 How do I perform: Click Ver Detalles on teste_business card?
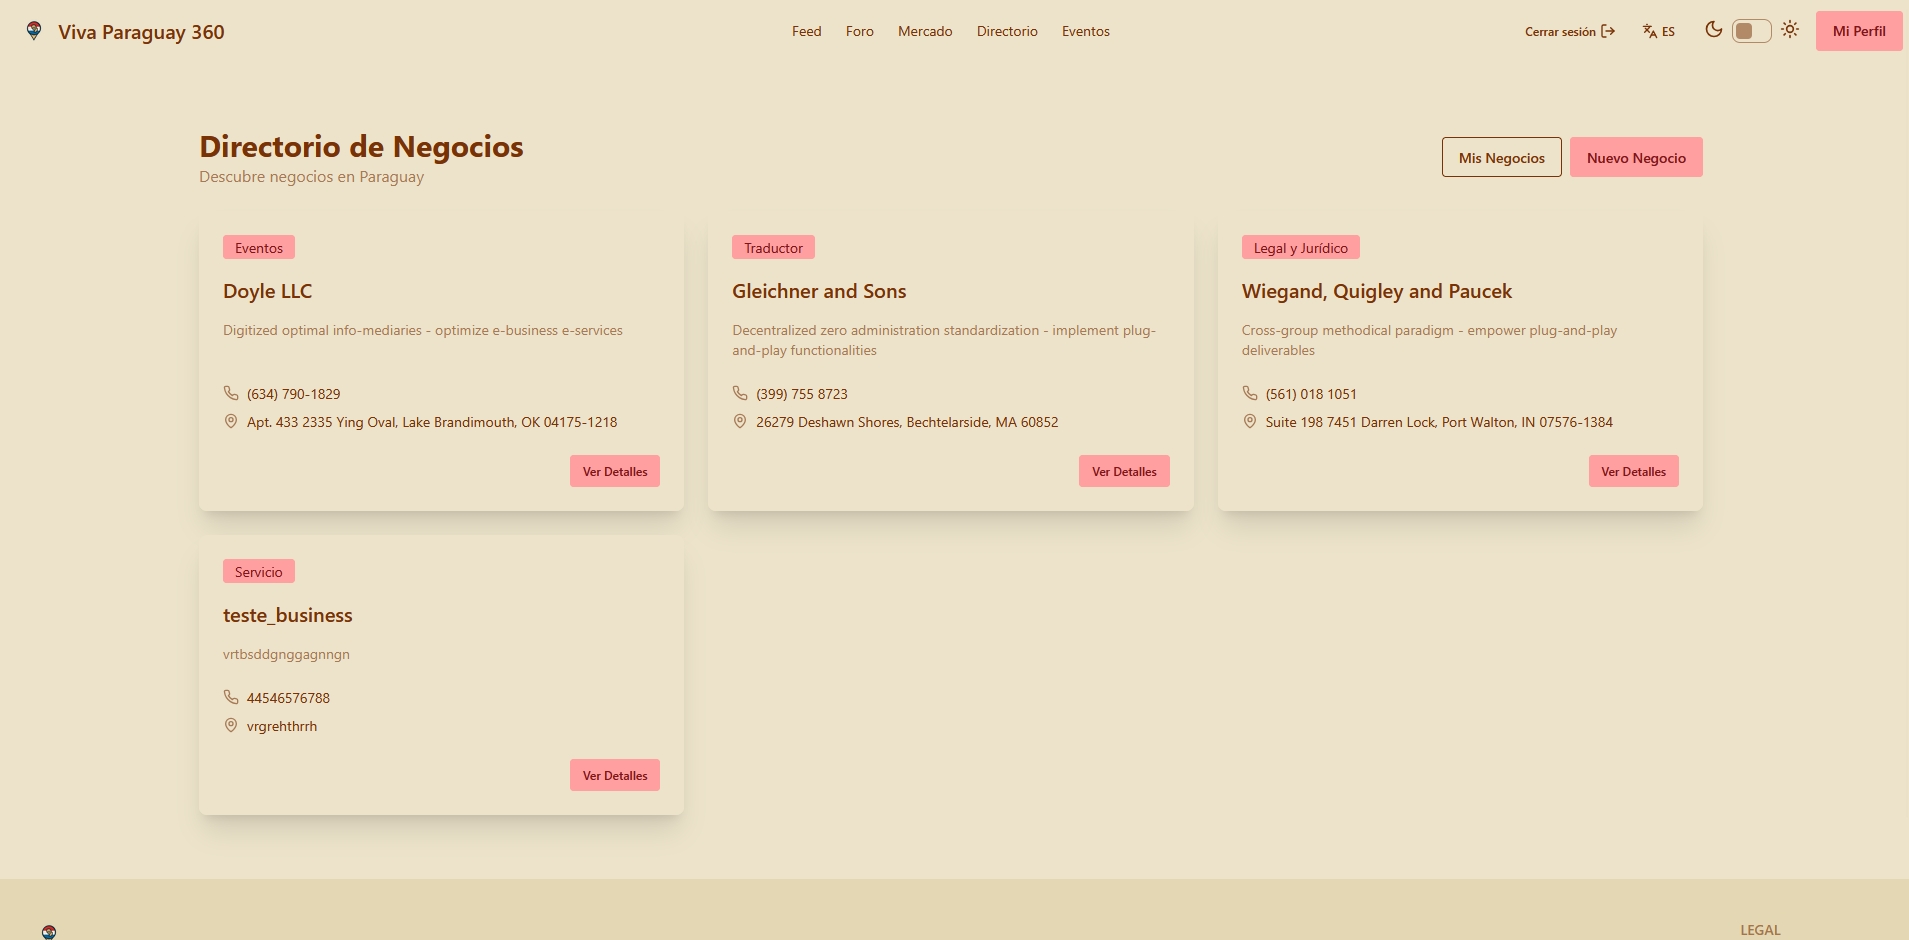point(615,776)
